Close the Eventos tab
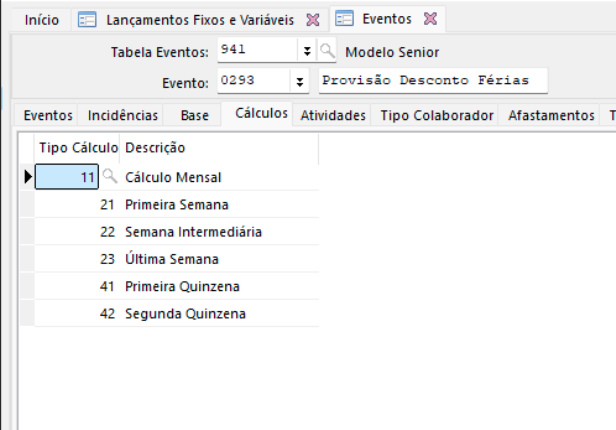 431,19
